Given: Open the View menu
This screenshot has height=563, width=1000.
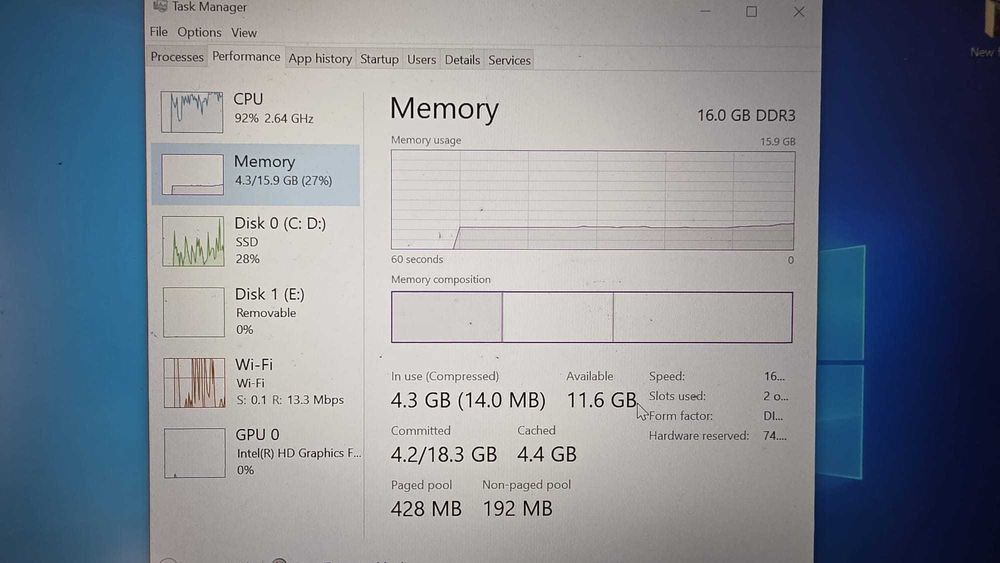Looking at the screenshot, I should 244,32.
